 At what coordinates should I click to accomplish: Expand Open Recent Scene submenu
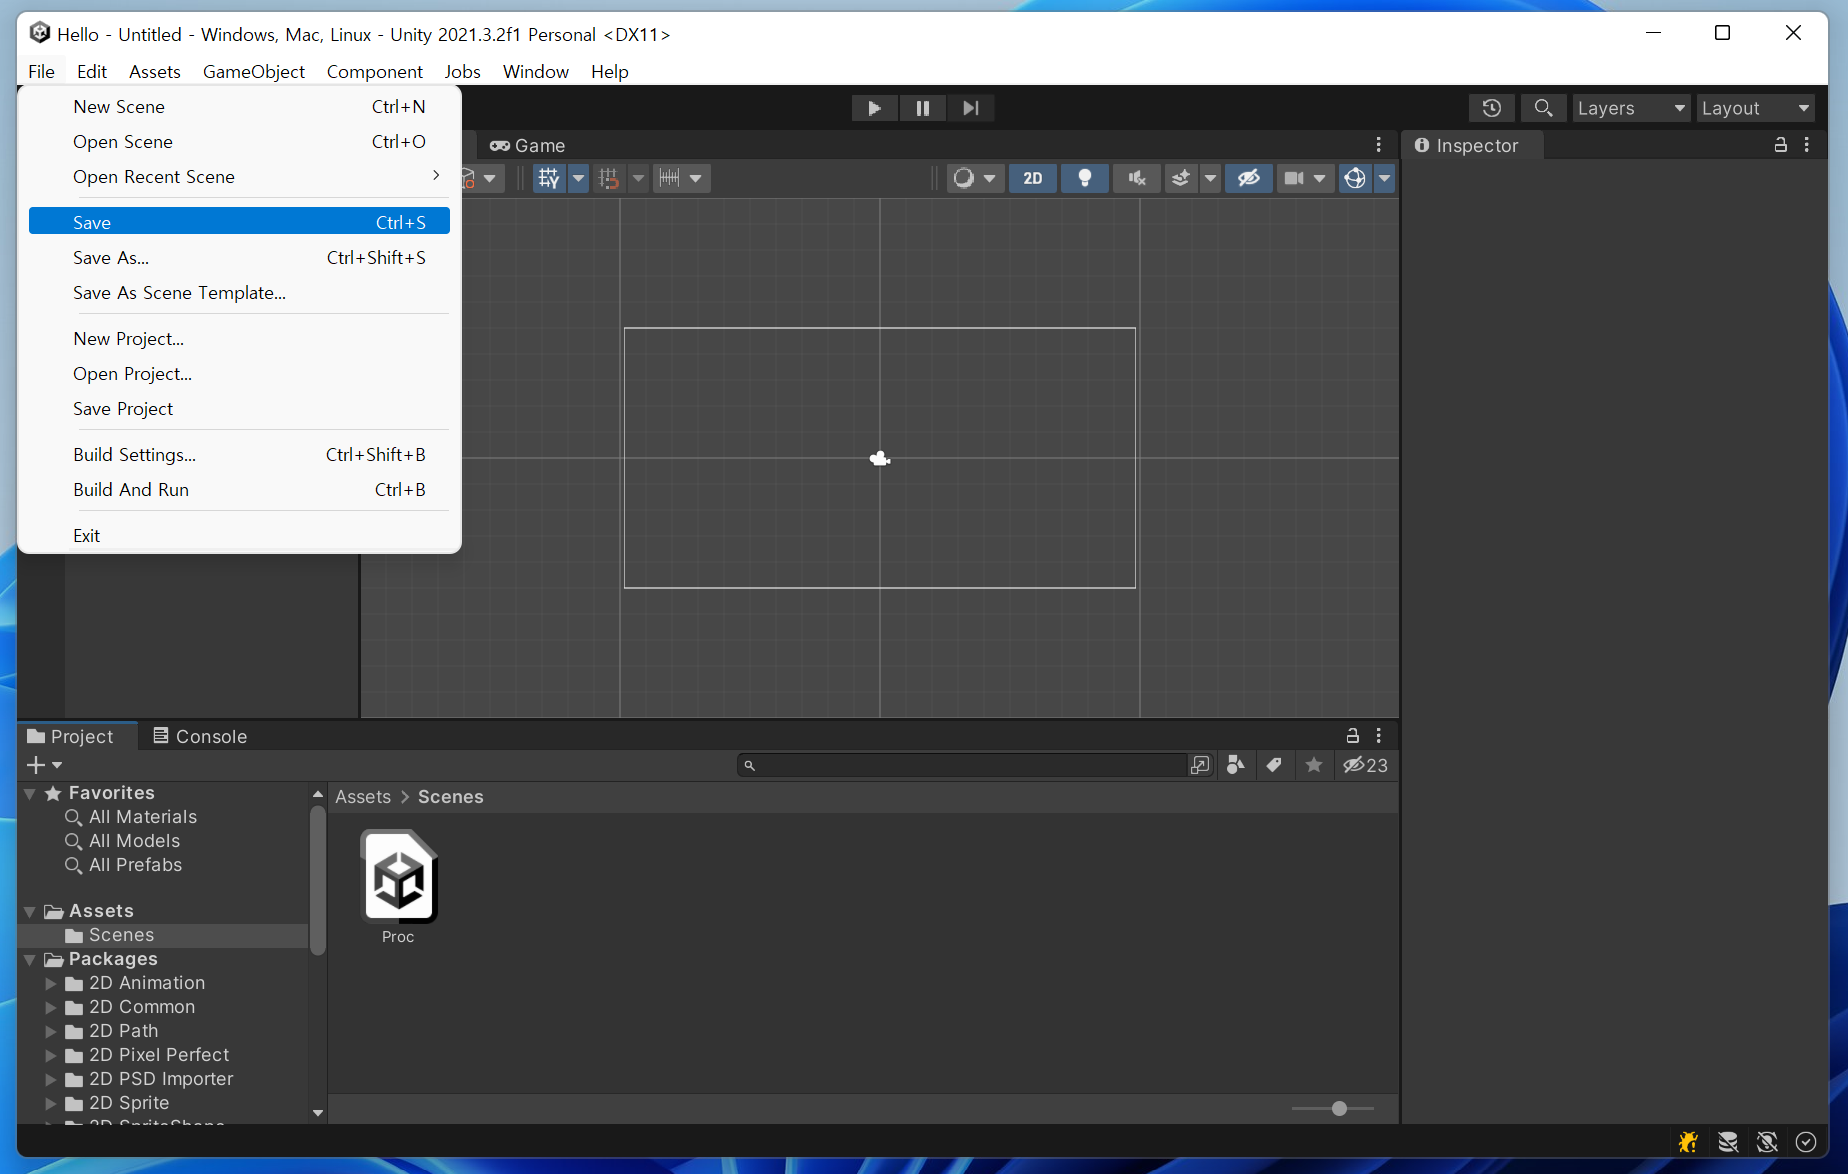[239, 177]
